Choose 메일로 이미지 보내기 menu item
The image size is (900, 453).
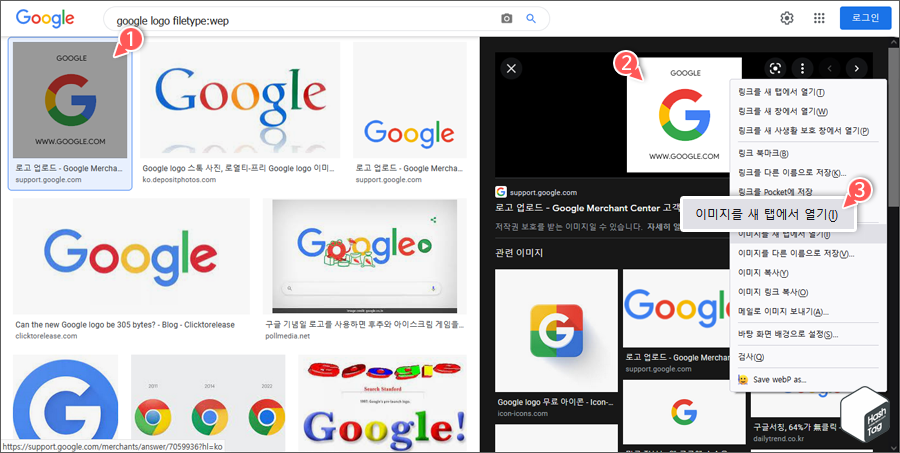(x=809, y=312)
